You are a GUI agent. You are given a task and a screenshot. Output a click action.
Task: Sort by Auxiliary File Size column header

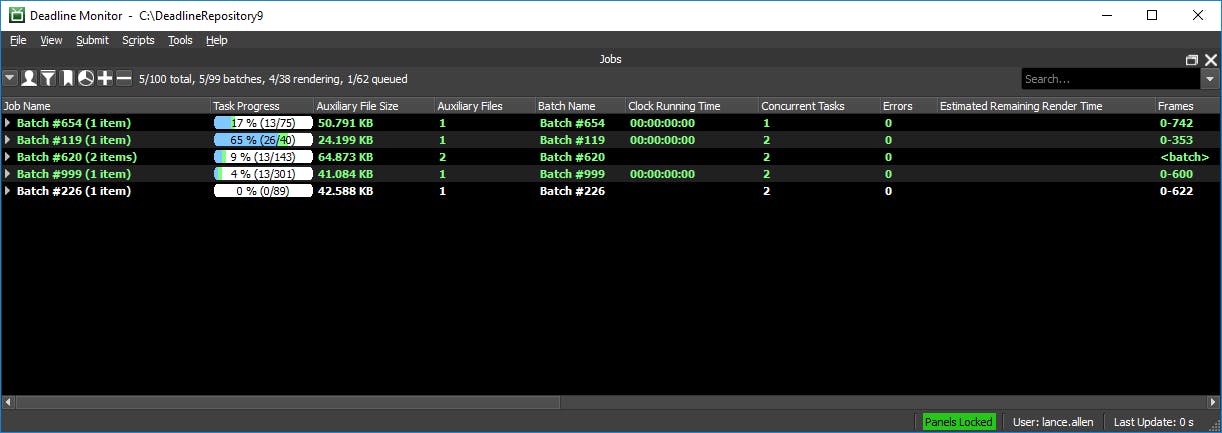tap(374, 106)
